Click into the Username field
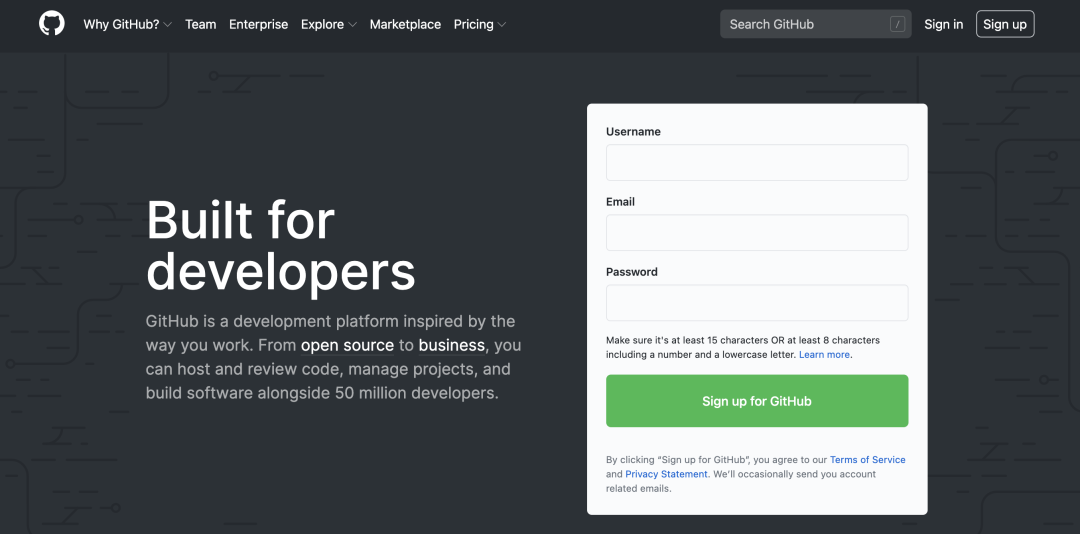Viewport: 1080px width, 534px height. click(x=757, y=163)
